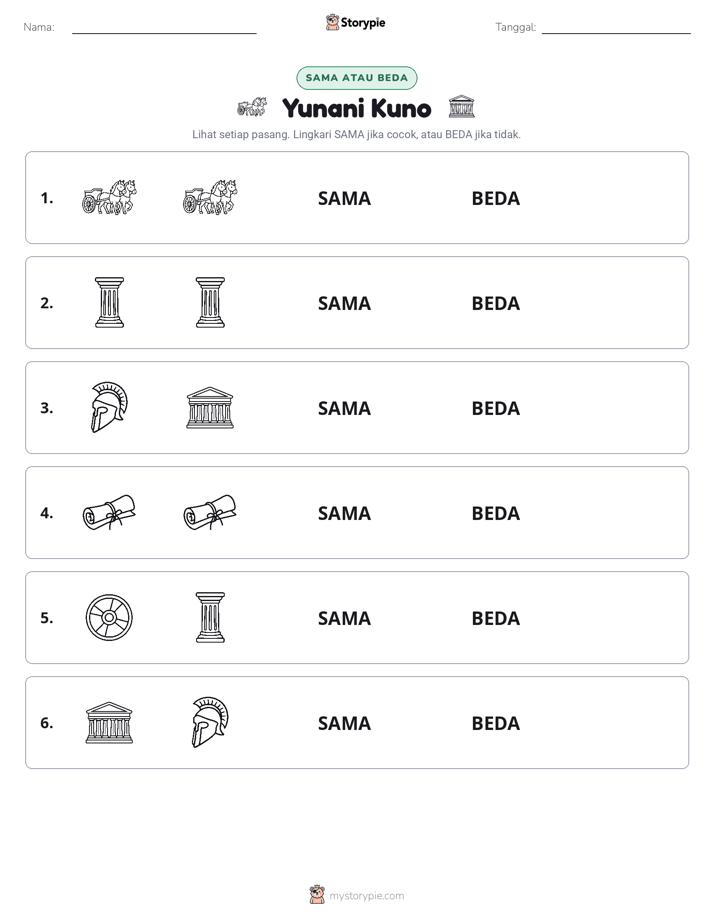
Task: Click the round shield picture in row 5
Action: tap(109, 618)
